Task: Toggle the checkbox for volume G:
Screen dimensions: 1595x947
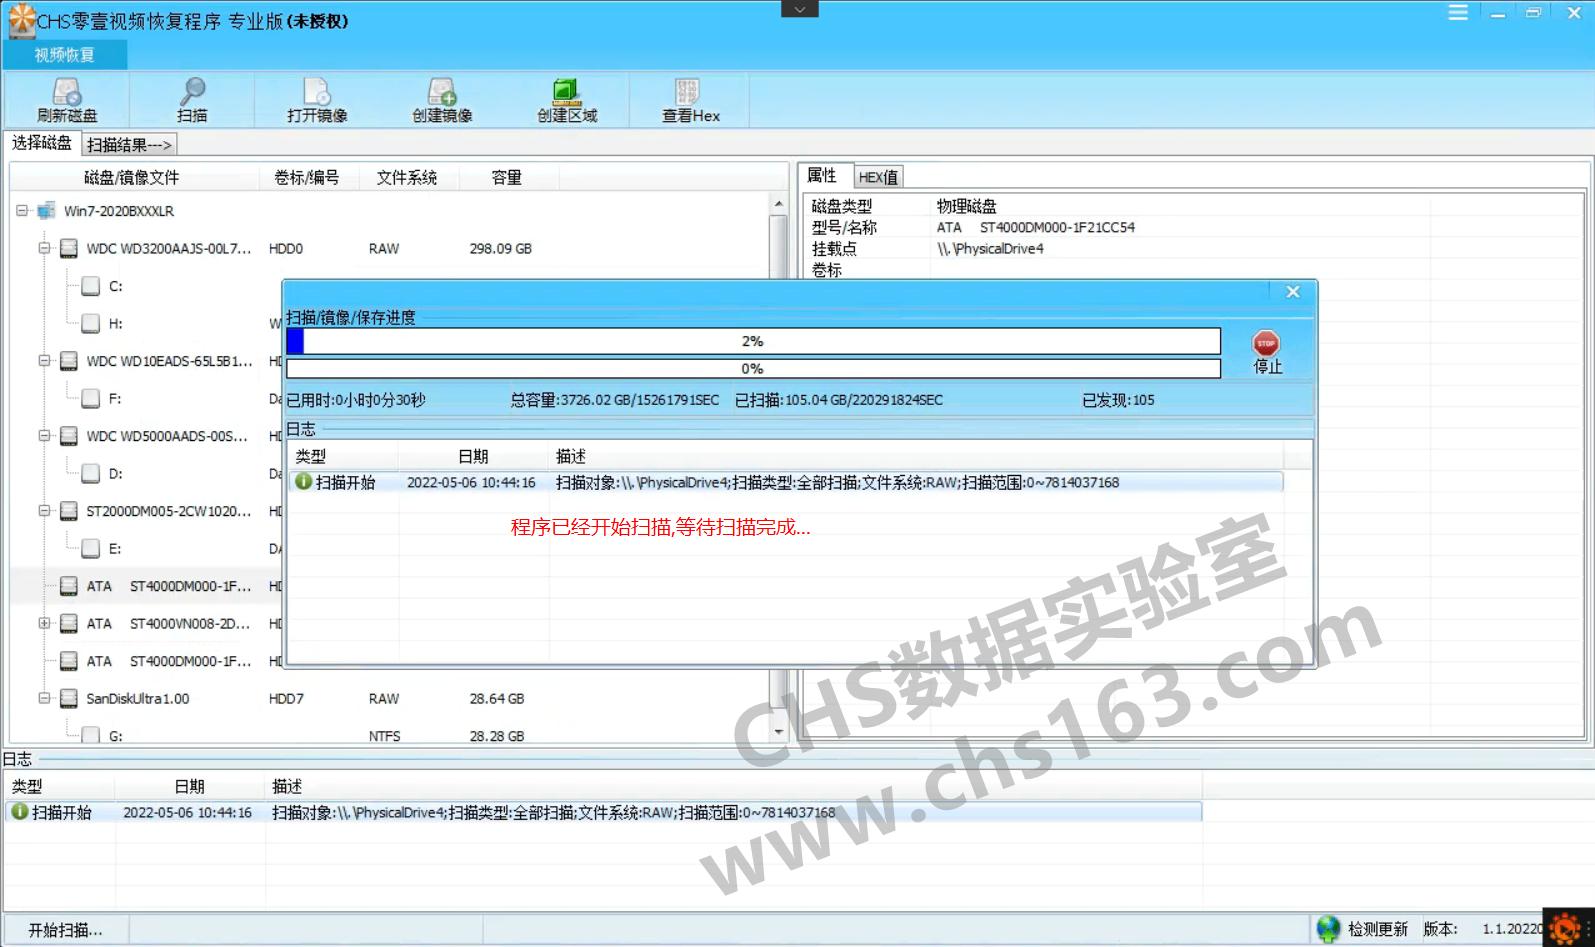Action: (91, 736)
